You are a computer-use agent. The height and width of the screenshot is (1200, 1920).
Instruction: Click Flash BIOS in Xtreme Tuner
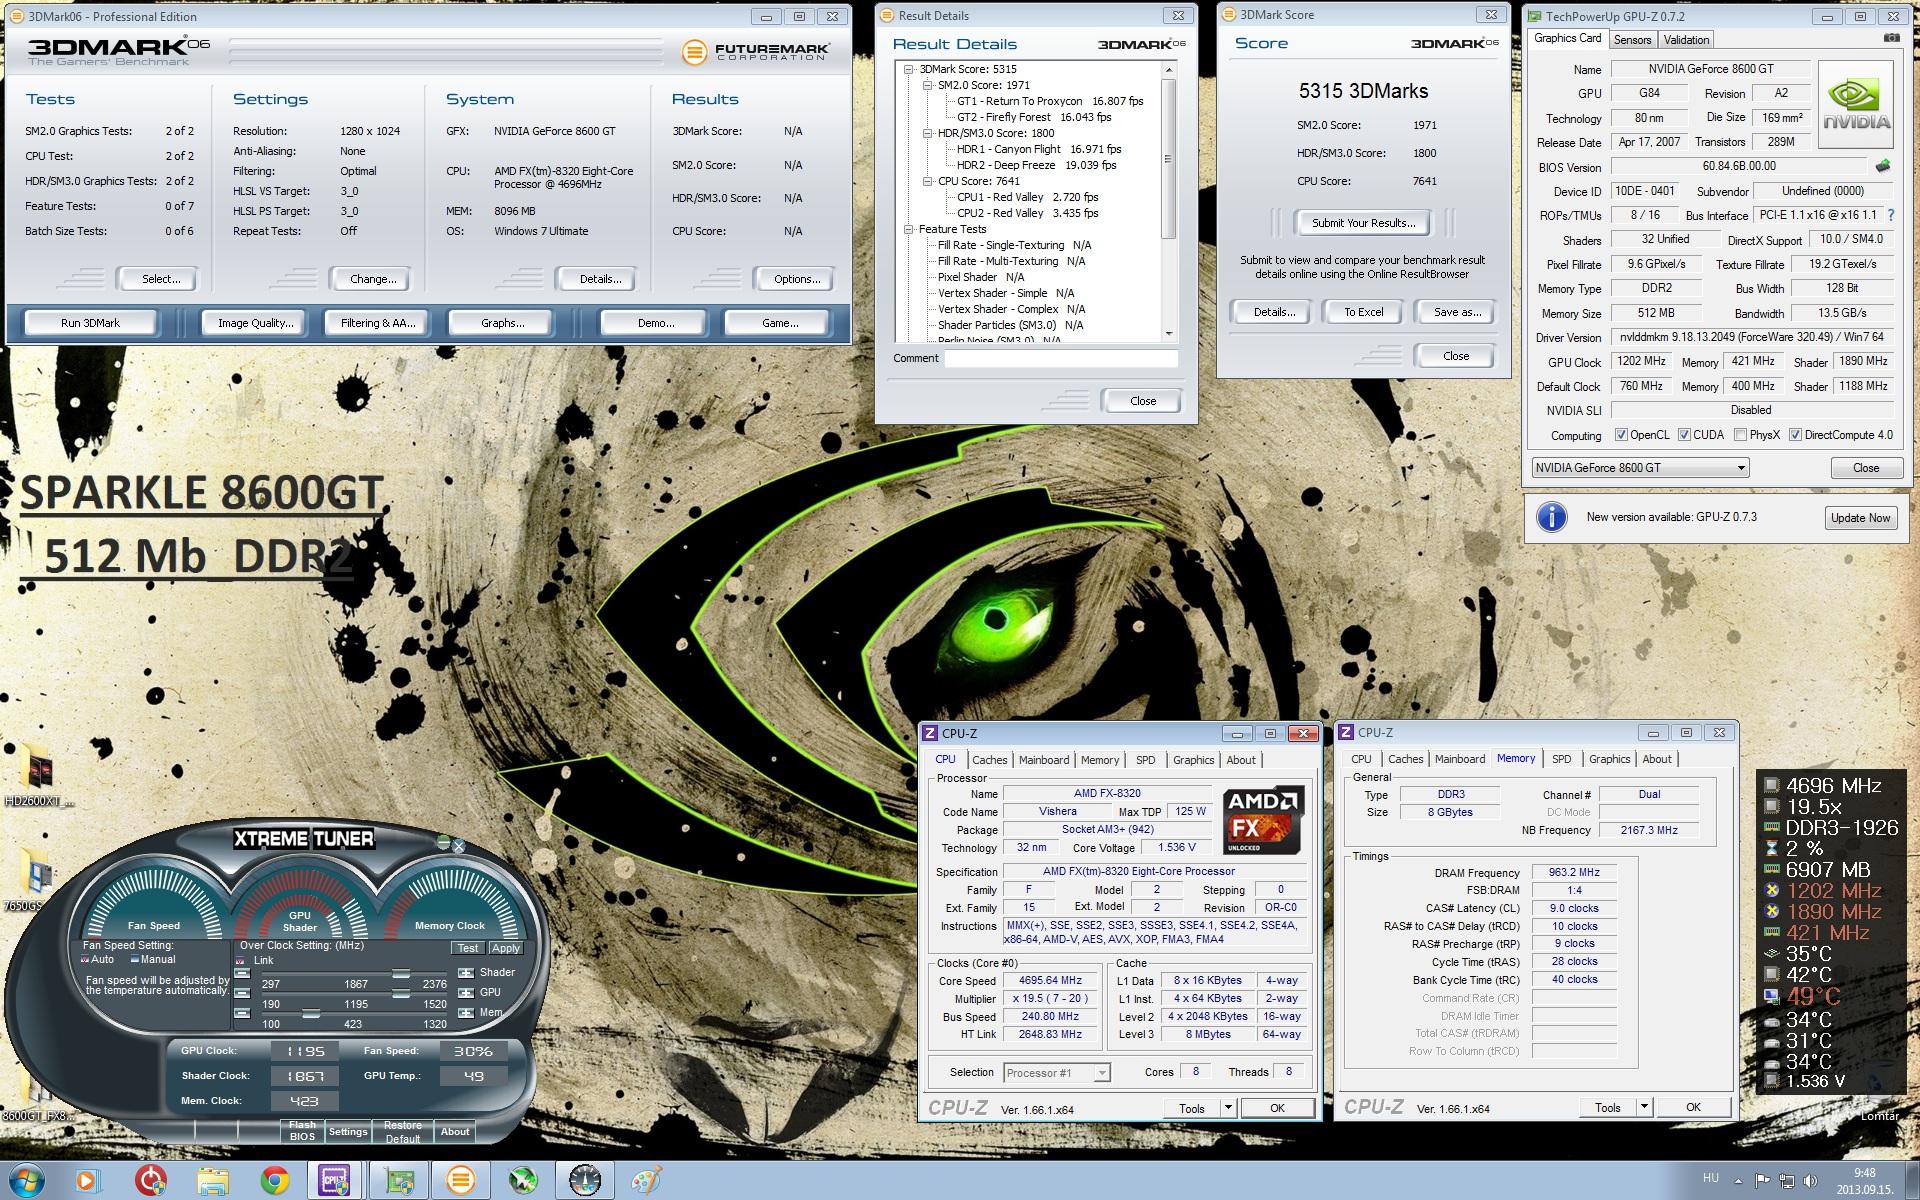pos(302,1131)
